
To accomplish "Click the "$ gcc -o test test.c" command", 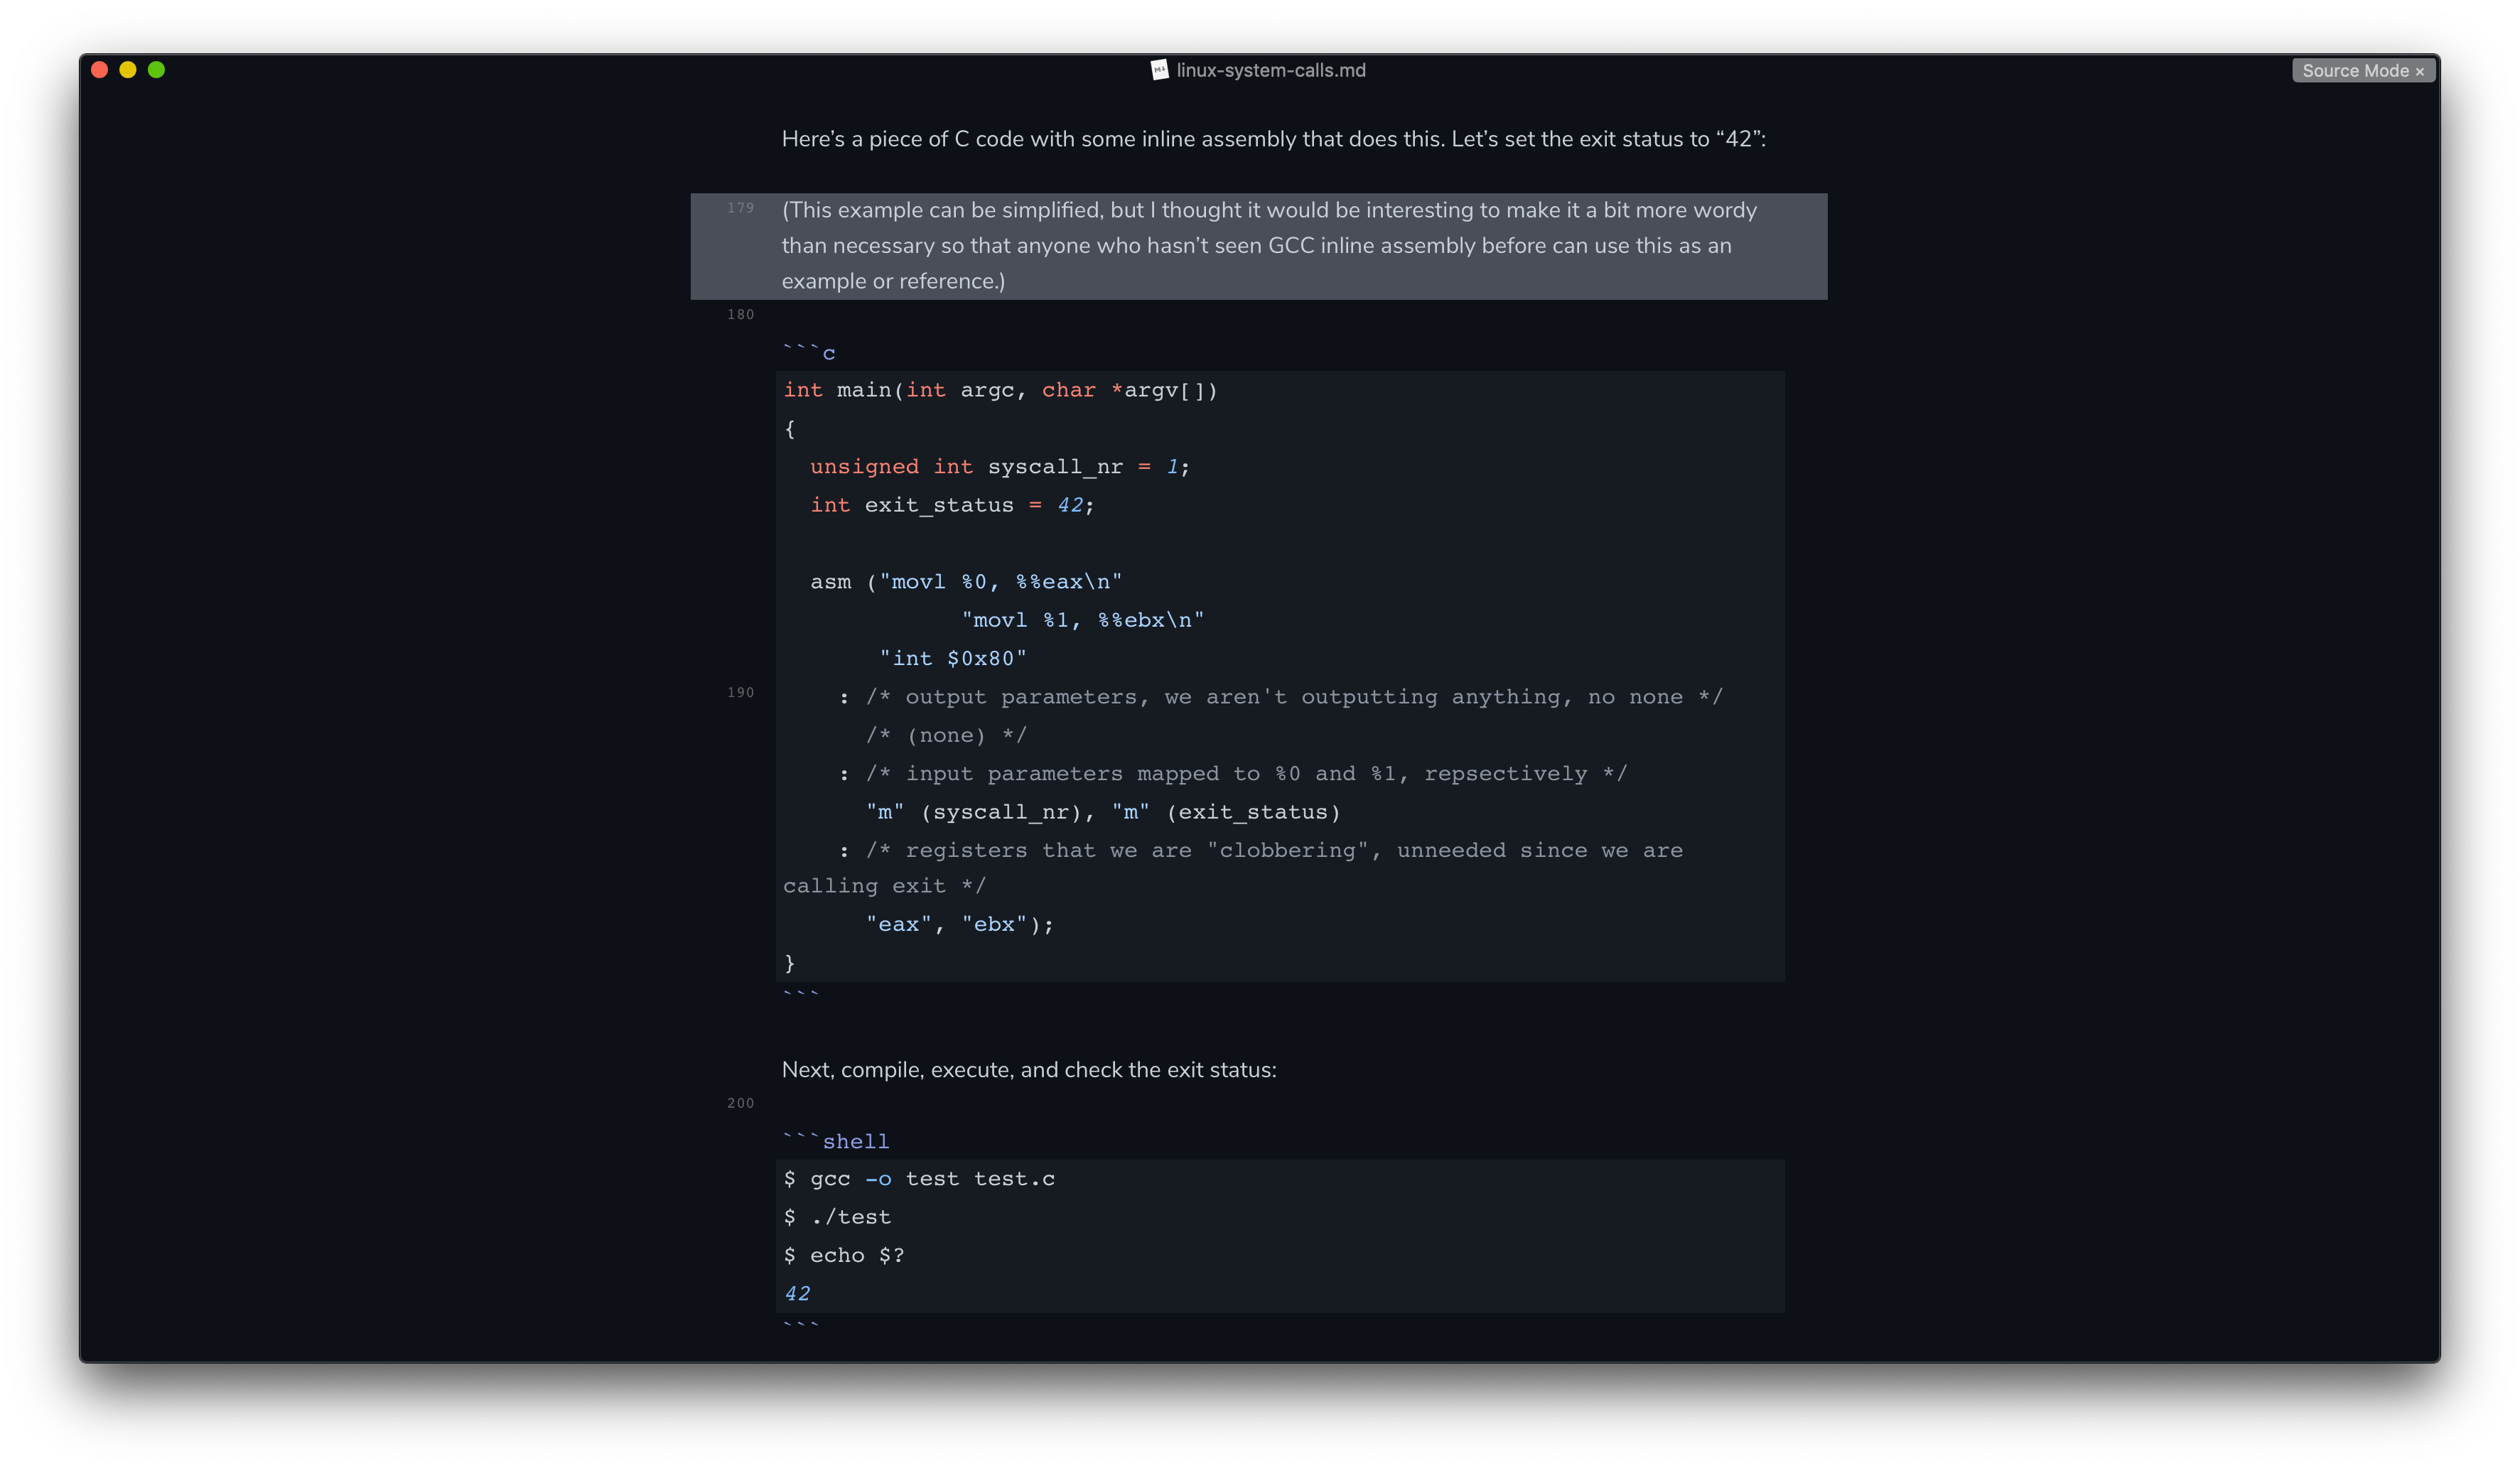I will (x=919, y=1179).
